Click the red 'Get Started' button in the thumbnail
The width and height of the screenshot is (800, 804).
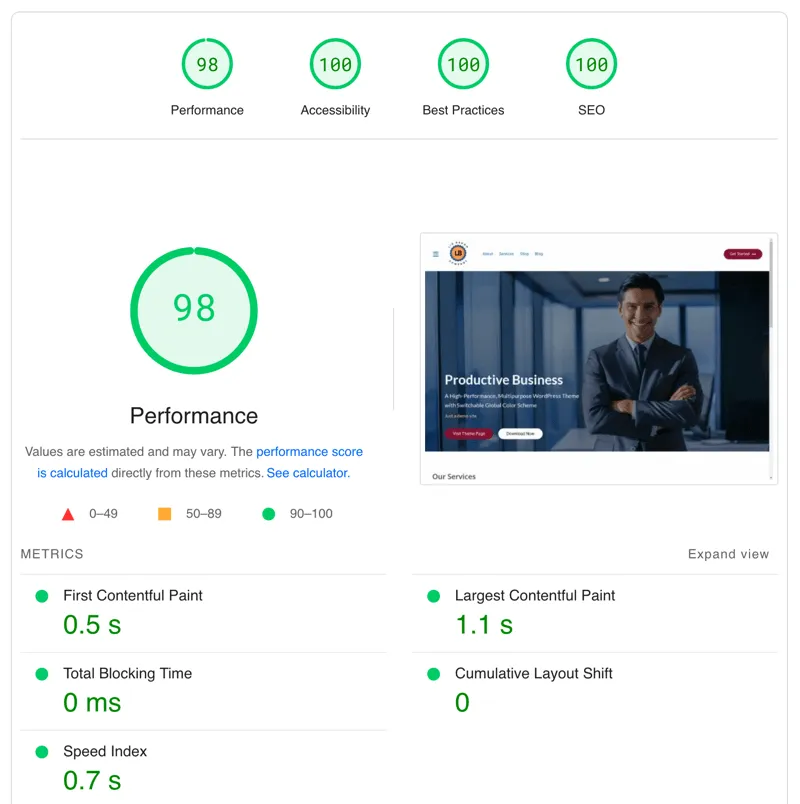click(x=743, y=254)
